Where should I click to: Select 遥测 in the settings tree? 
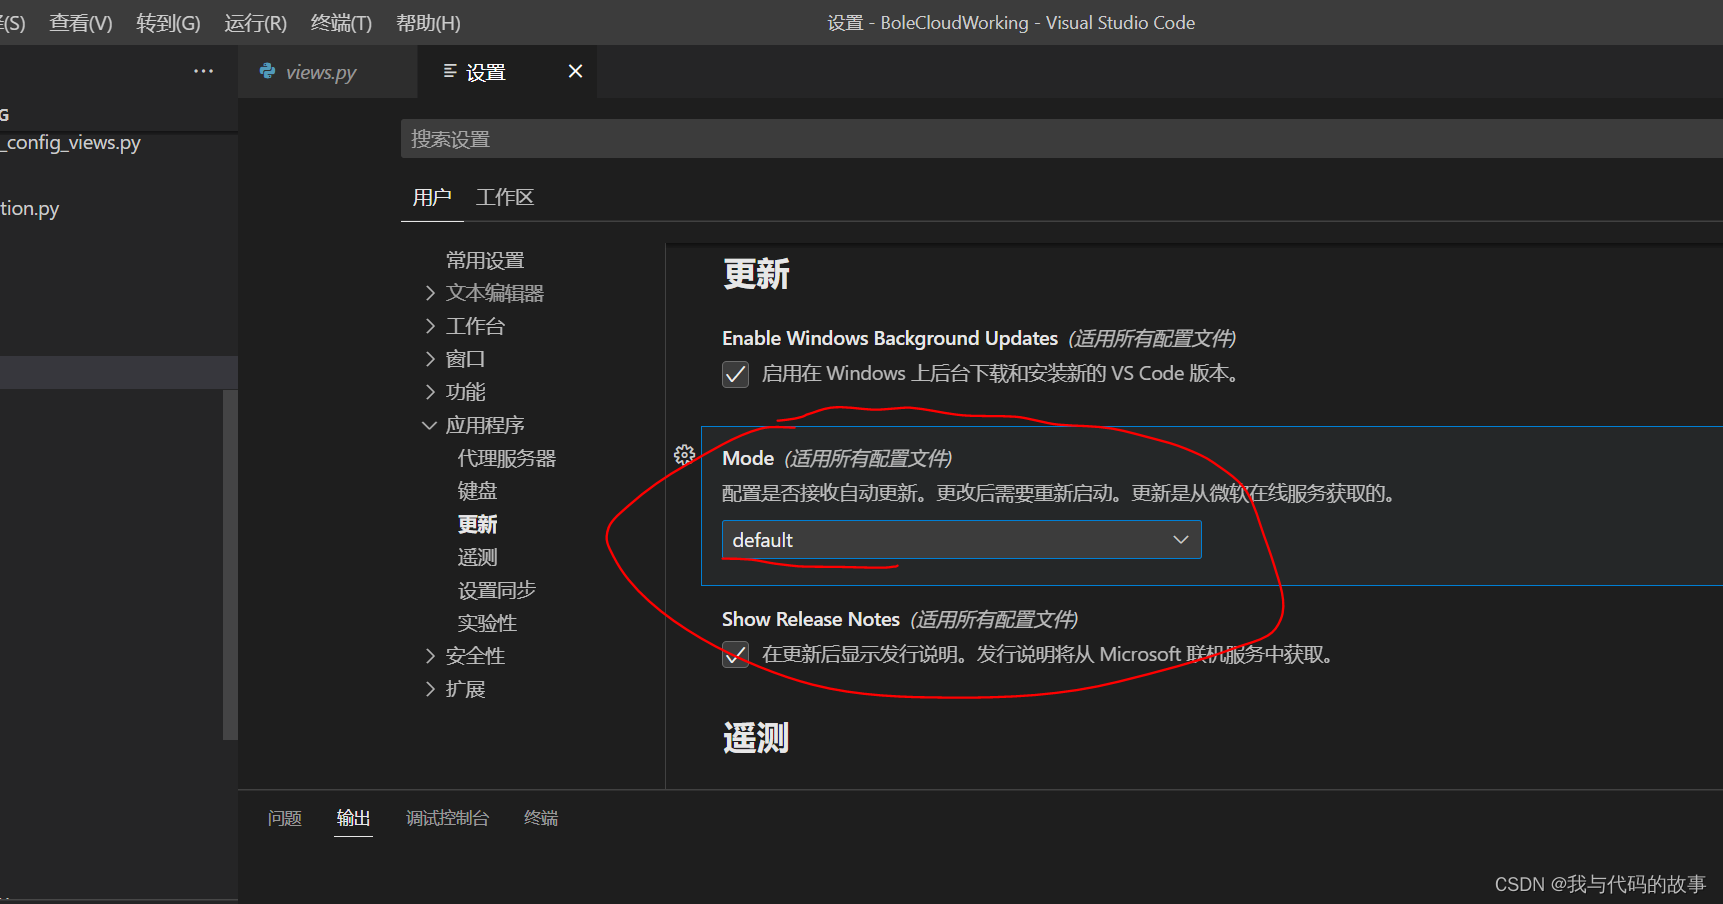[477, 557]
